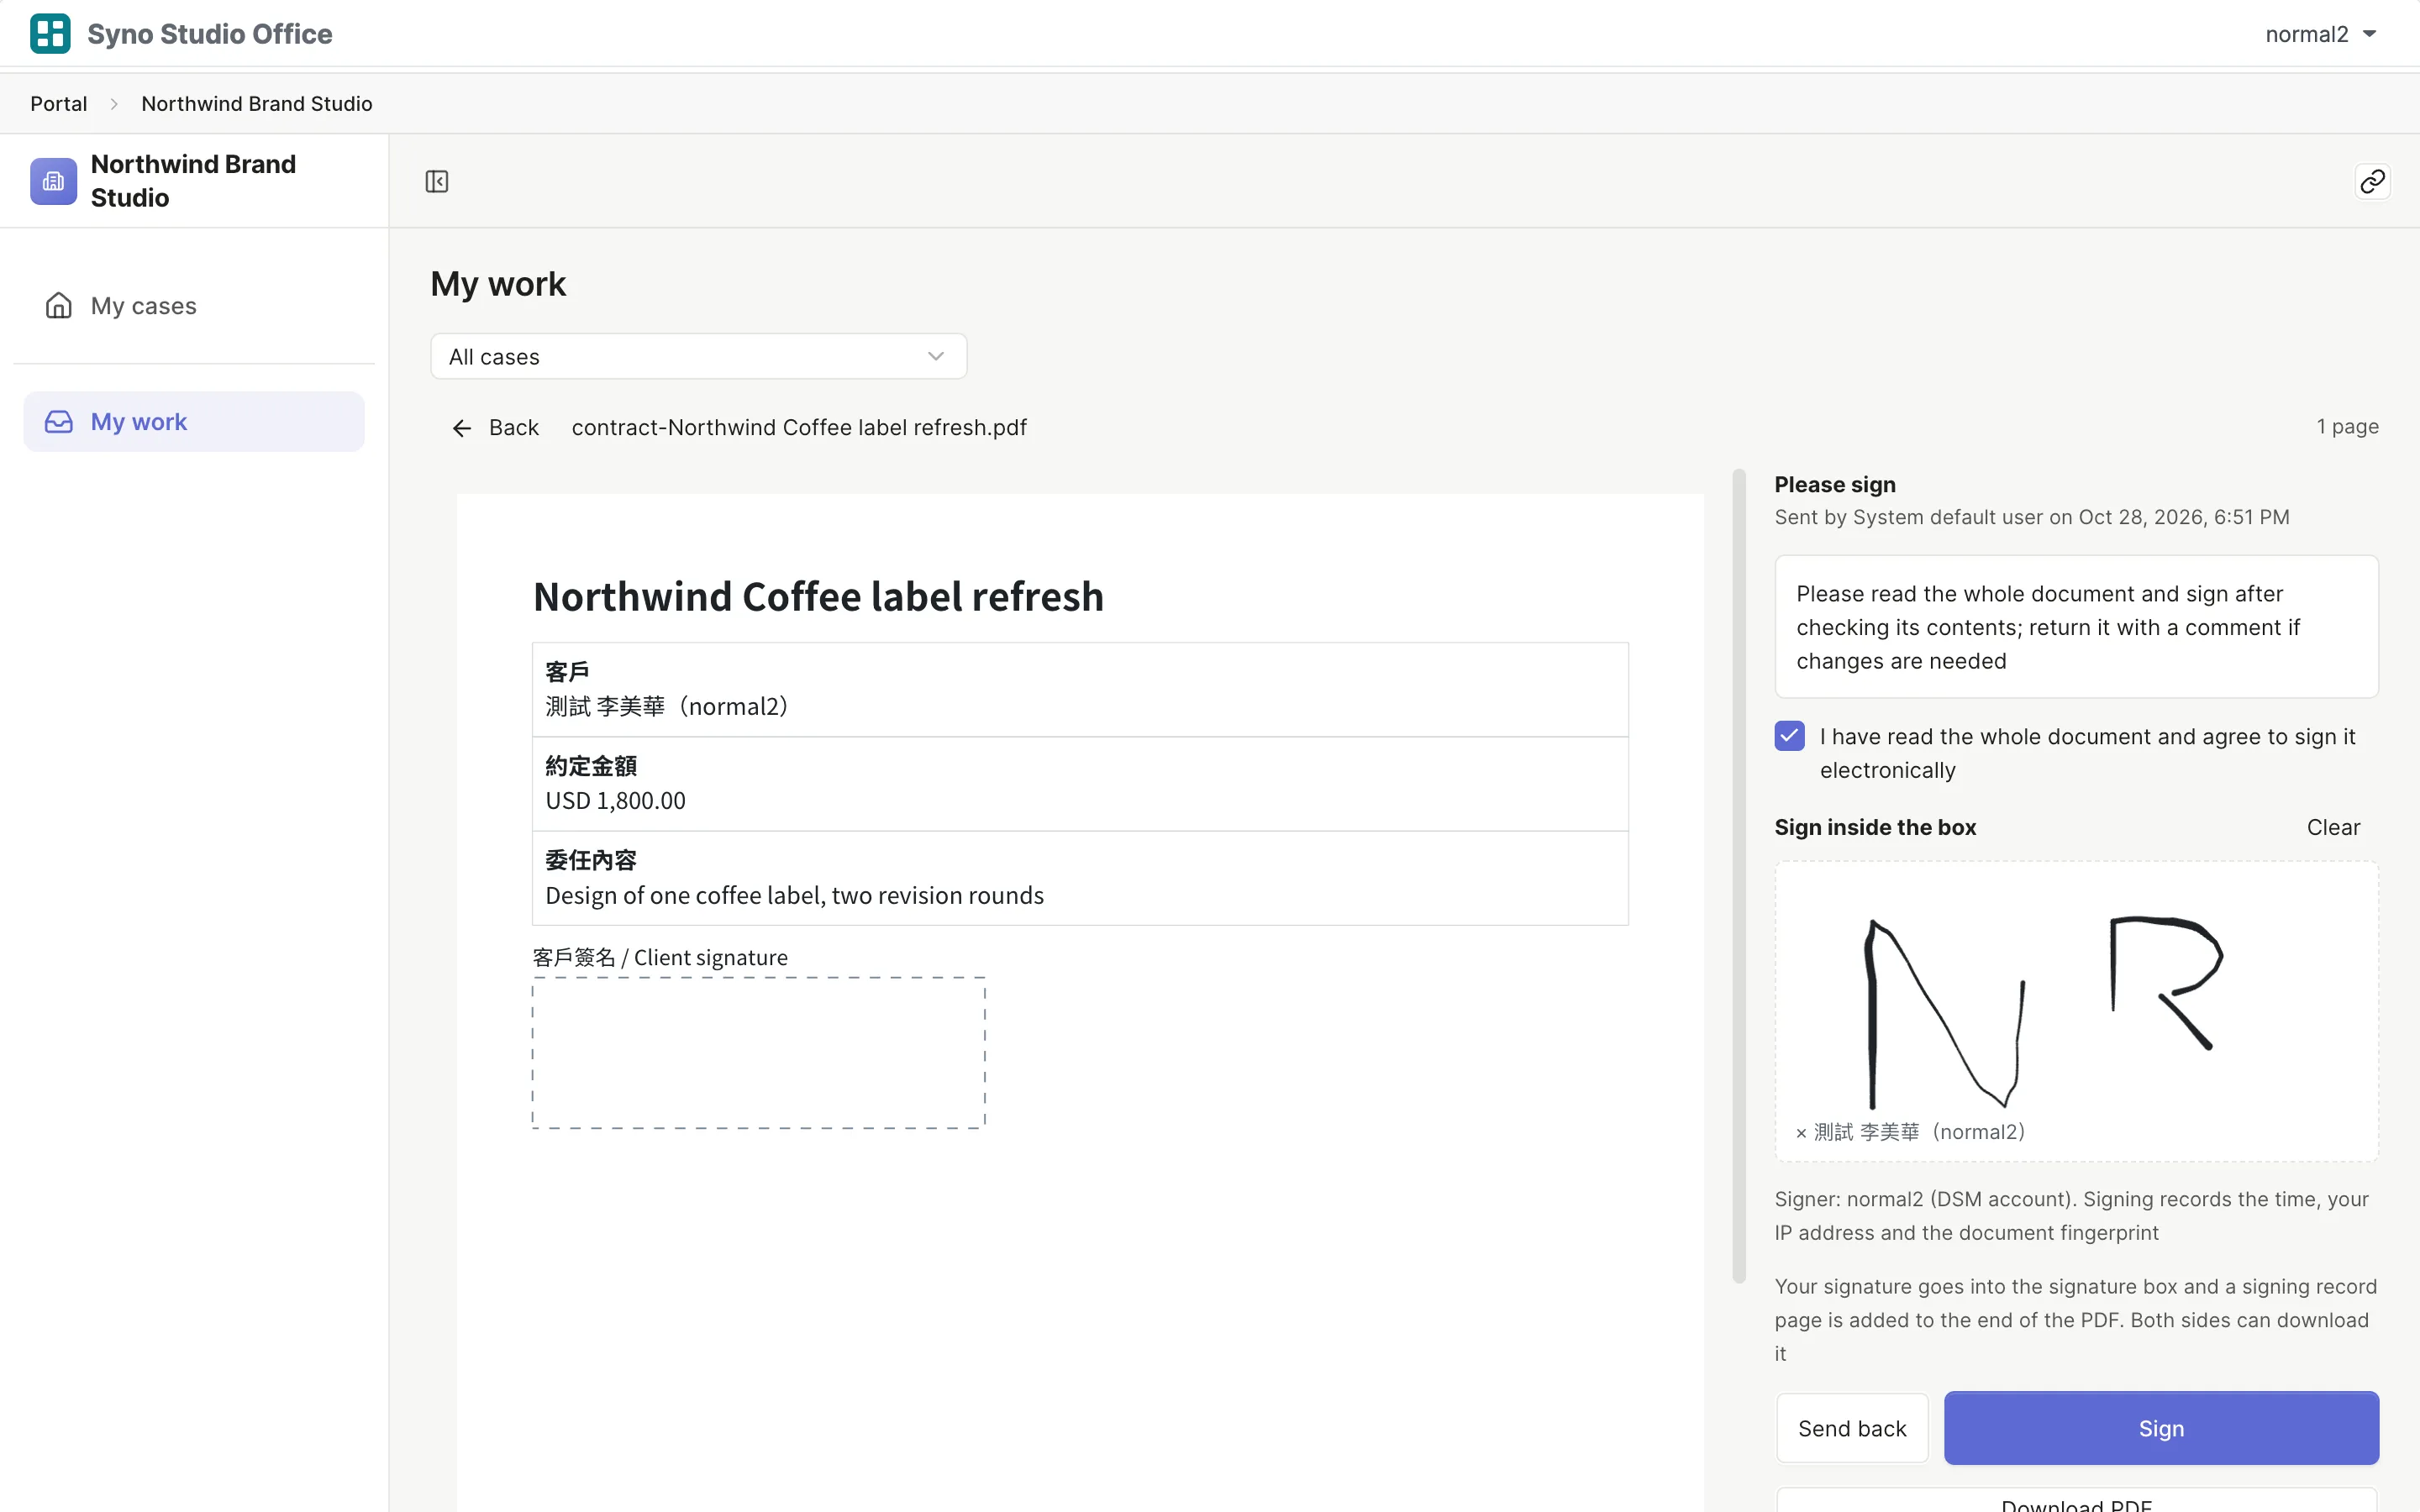This screenshot has width=2420, height=1512.
Task: Open Northwind Brand Studio breadcrumb link
Action: click(256, 103)
